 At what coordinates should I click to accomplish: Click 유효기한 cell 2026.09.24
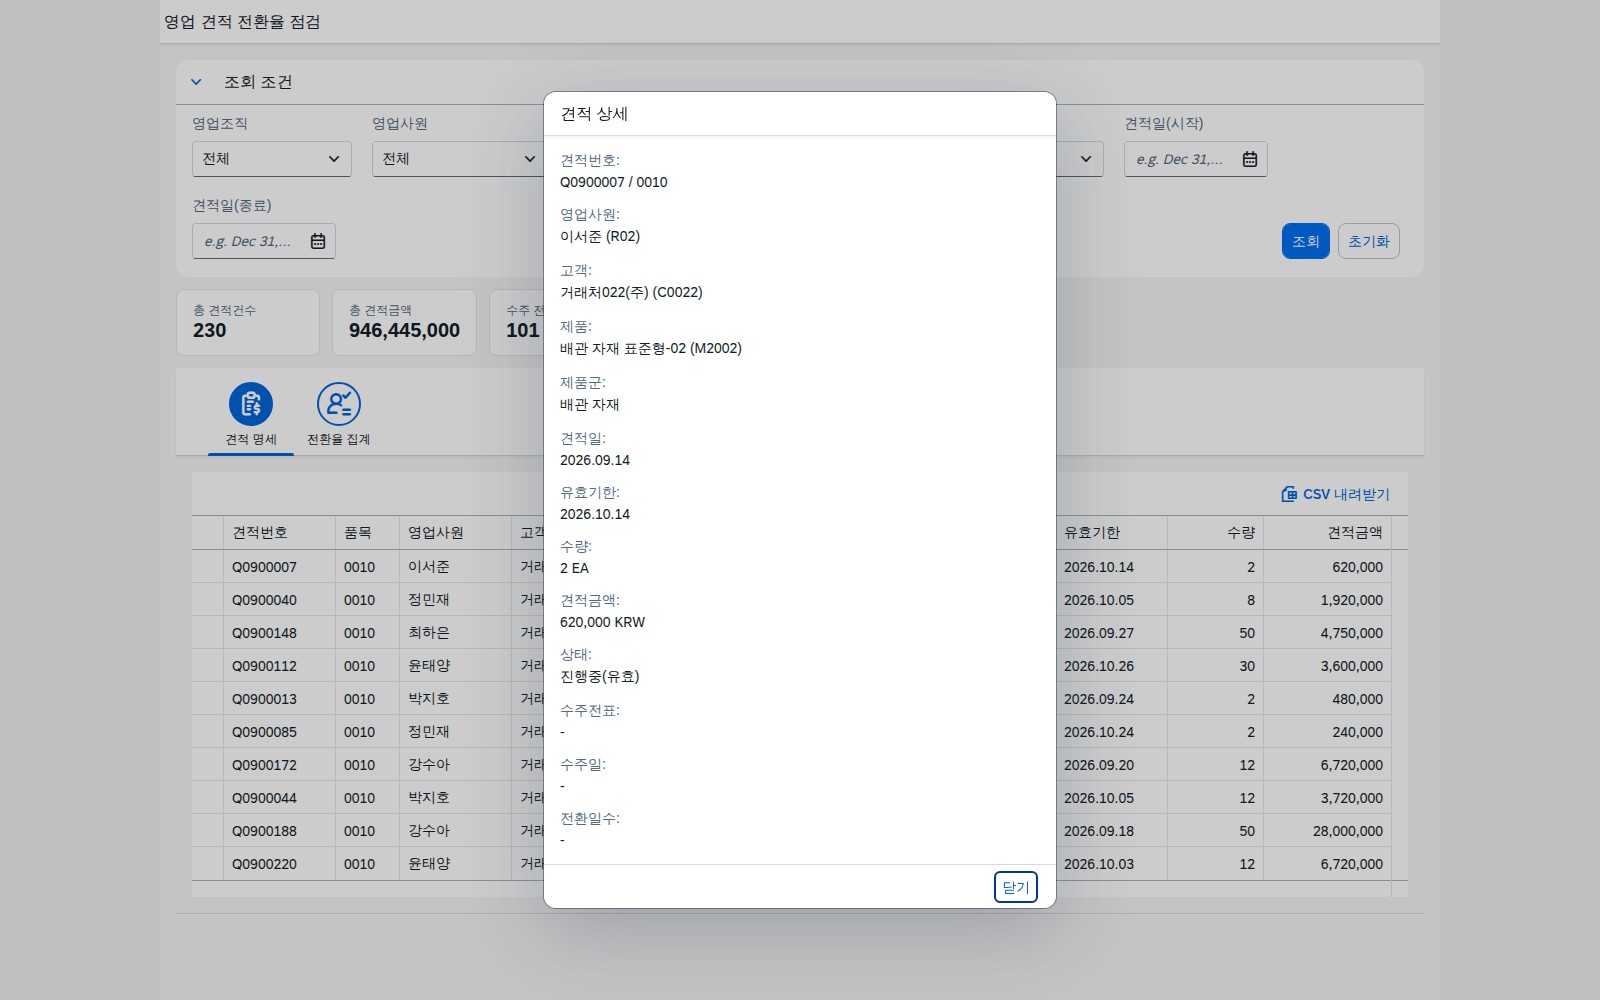pos(1111,699)
